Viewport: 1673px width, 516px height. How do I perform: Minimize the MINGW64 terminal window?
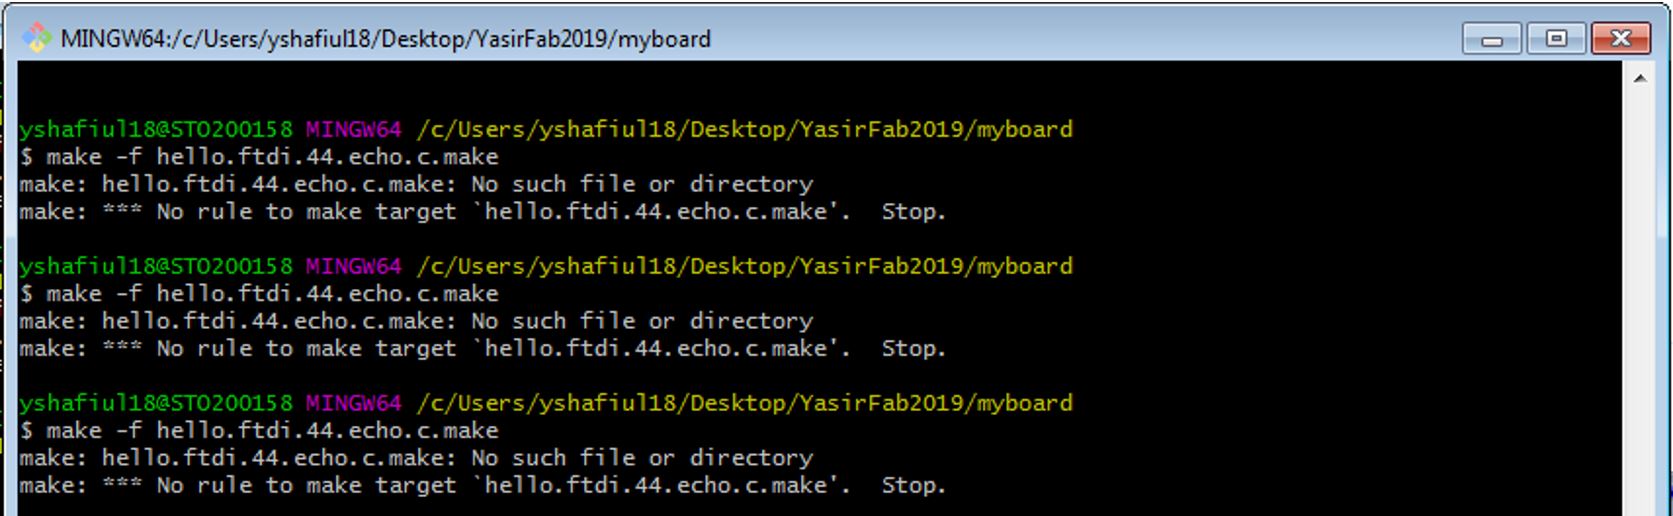click(1491, 39)
